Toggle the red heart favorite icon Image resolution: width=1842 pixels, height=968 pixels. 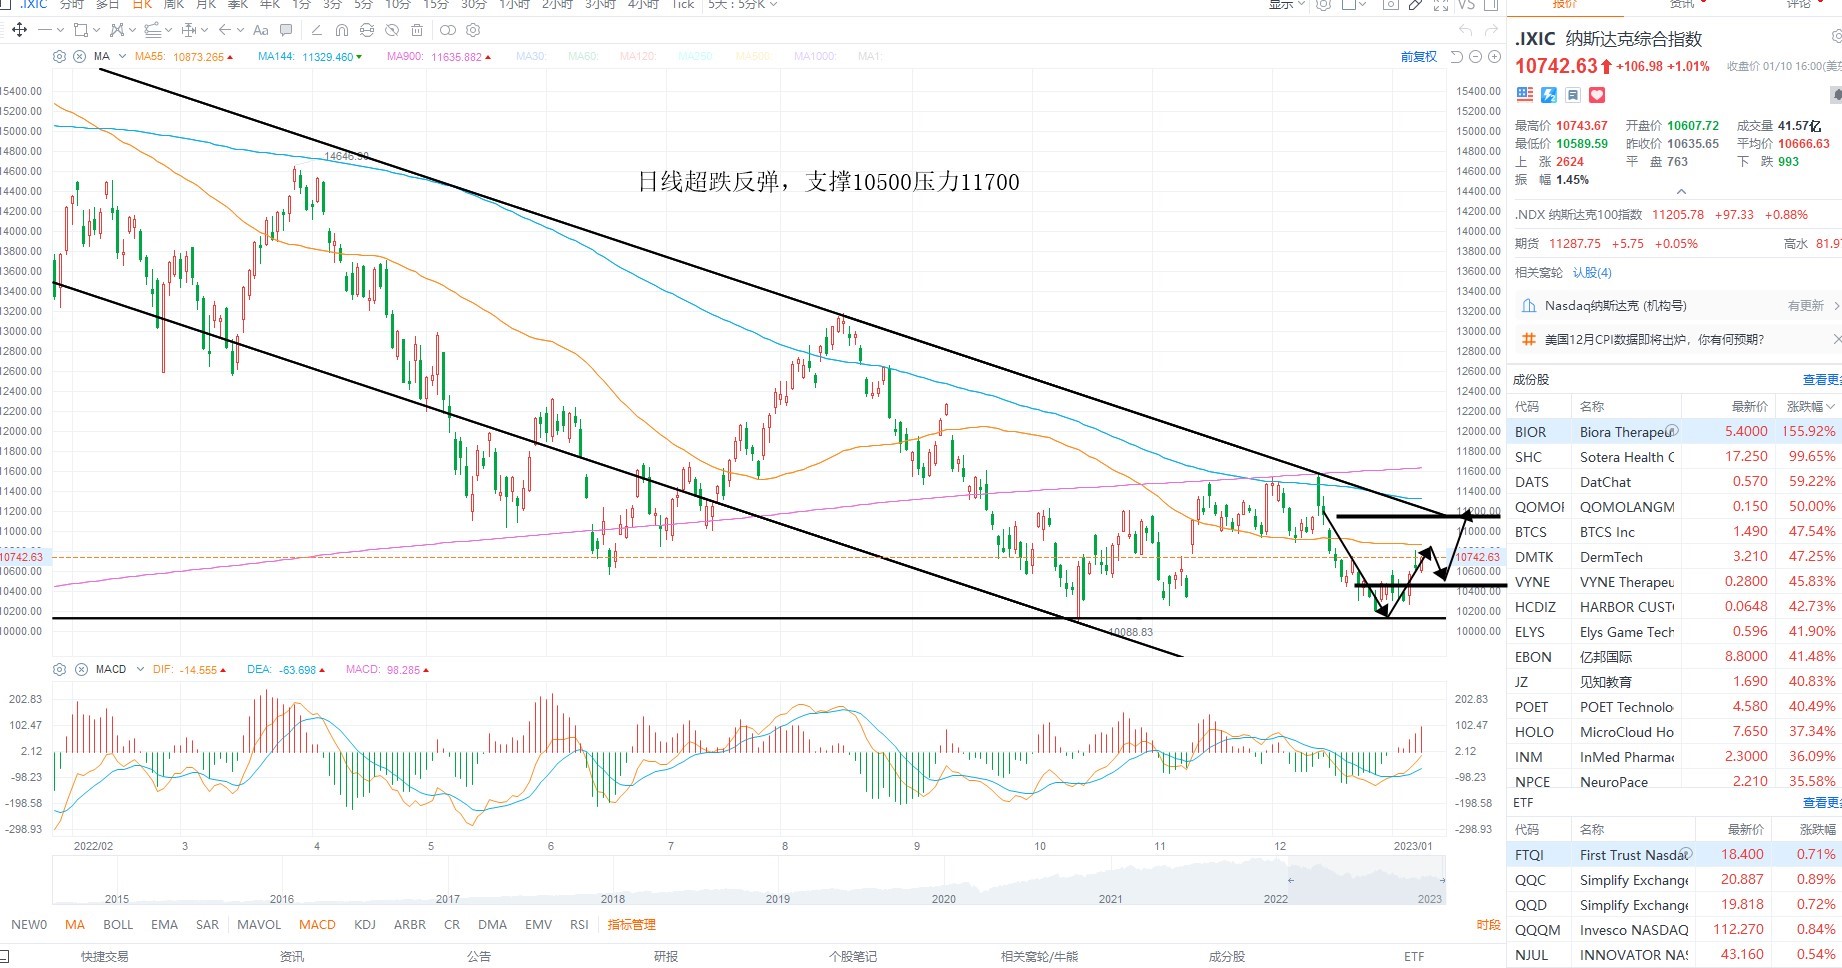(x=1597, y=95)
